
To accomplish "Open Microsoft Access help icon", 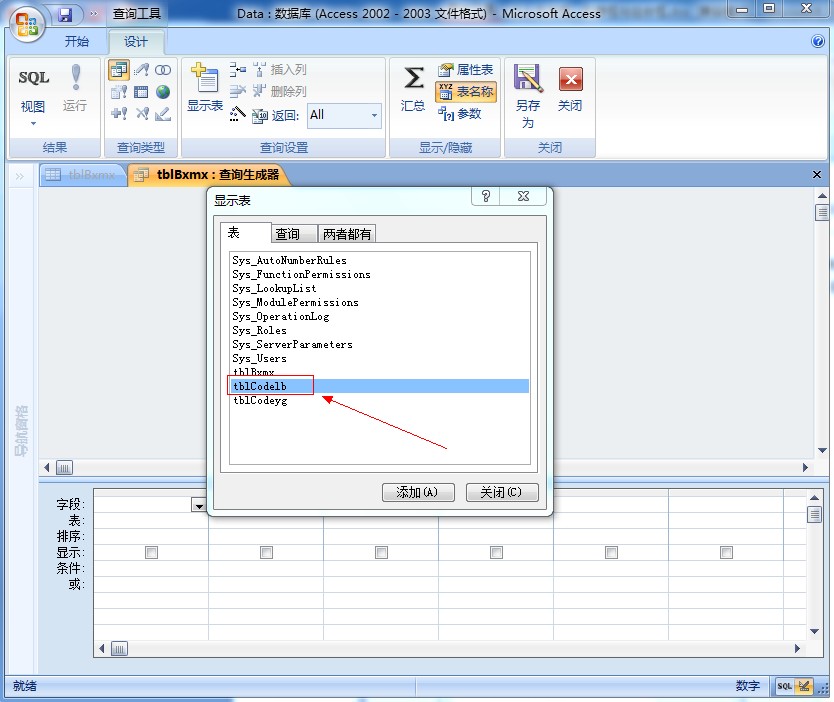I will pyautogui.click(x=818, y=41).
